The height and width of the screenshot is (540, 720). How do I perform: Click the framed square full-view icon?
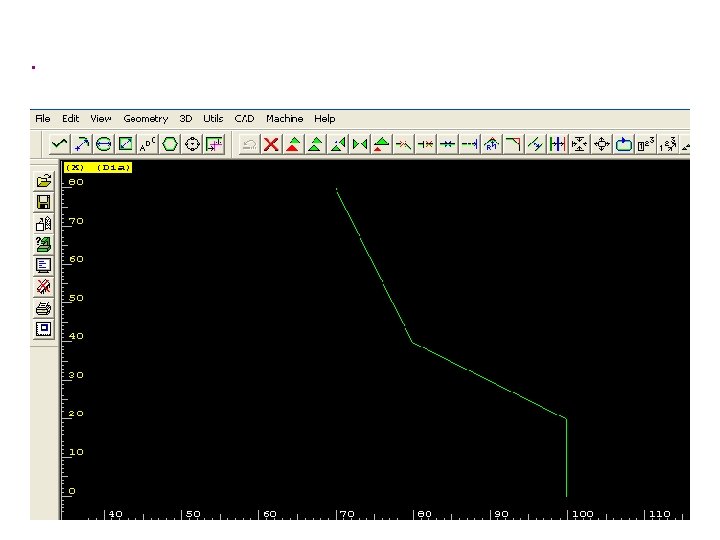pos(44,329)
